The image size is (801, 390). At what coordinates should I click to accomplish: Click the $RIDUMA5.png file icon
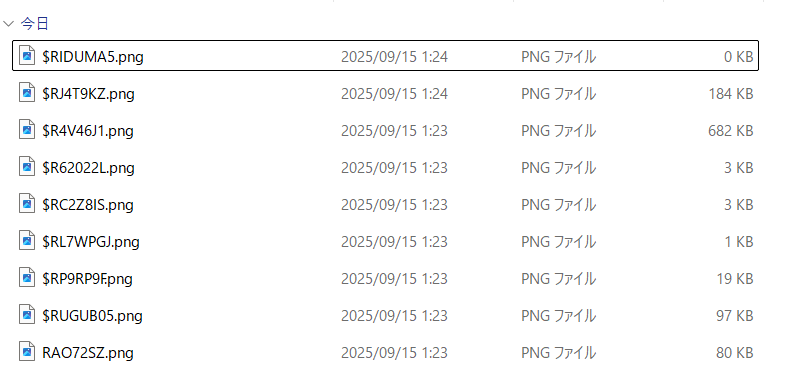coord(27,55)
